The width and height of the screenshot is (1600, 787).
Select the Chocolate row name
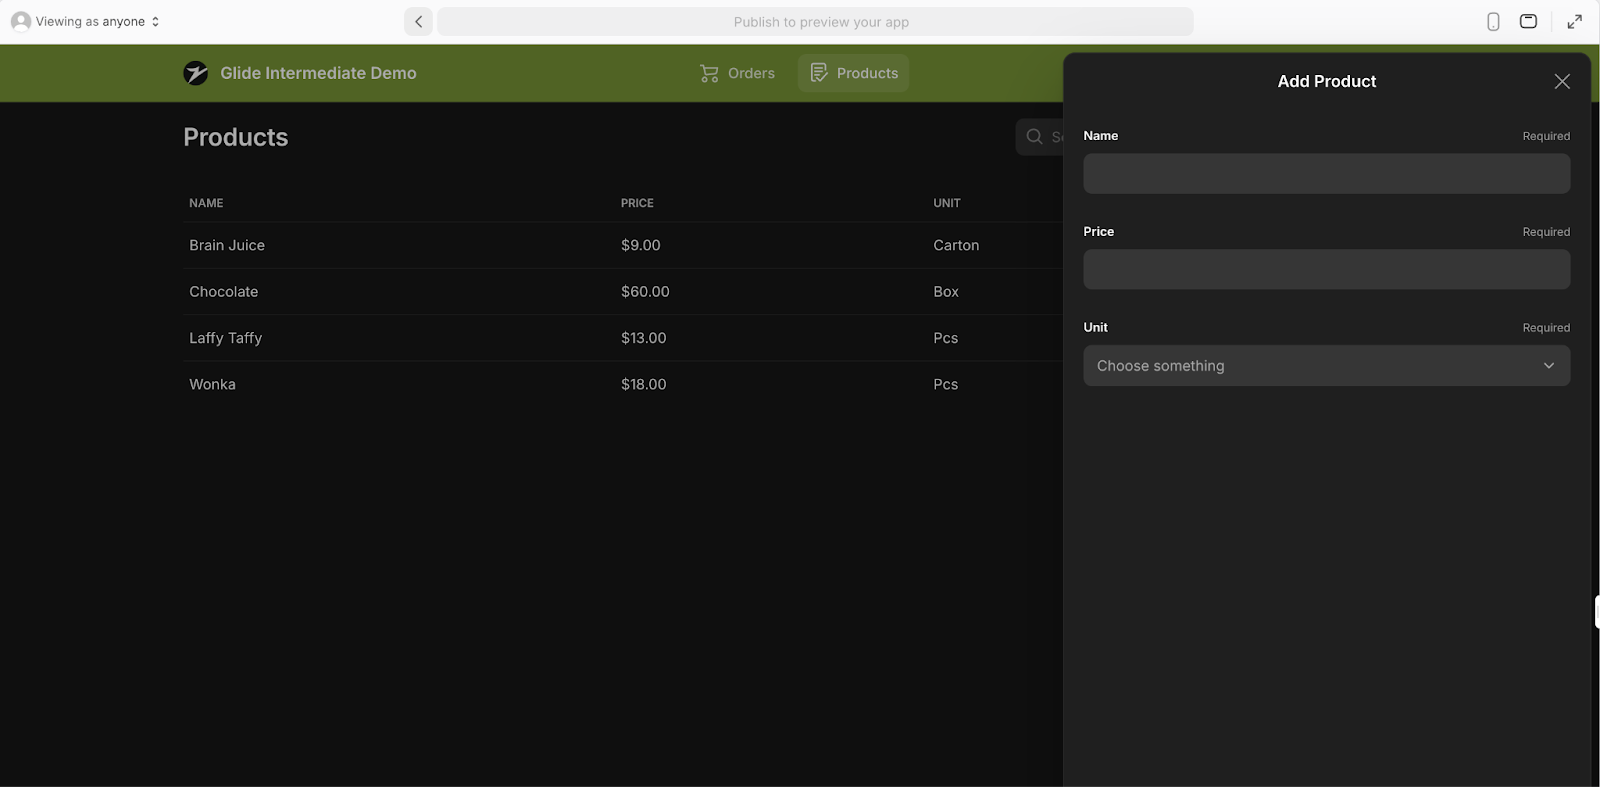pyautogui.click(x=224, y=291)
